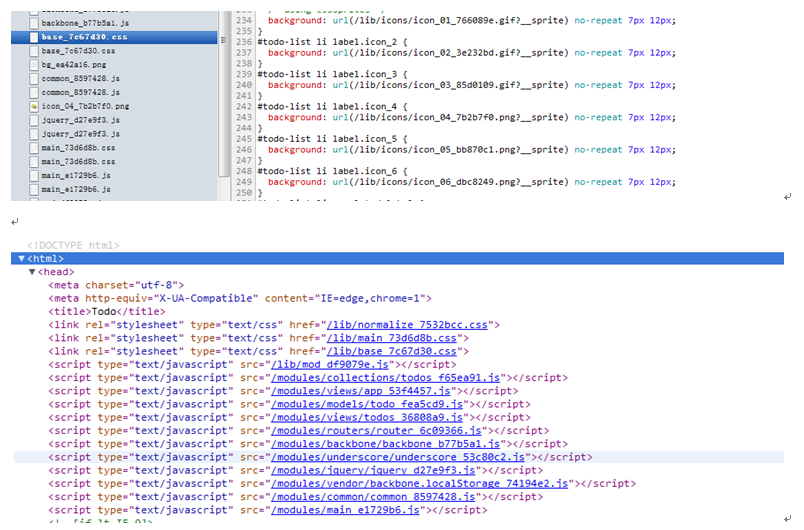Collapse the <head> node triangle
804x530 pixels.
(x=32, y=272)
